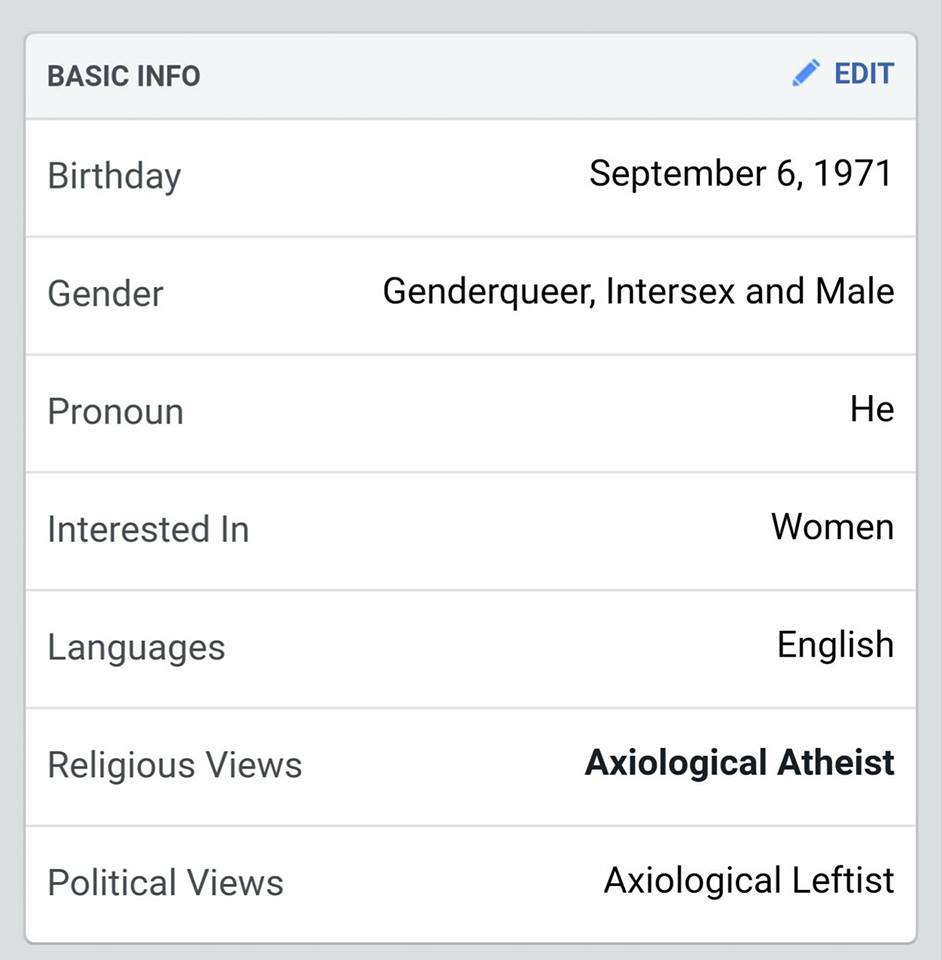Tap the Languages row label
Screen dimensions: 942x960
click(136, 648)
